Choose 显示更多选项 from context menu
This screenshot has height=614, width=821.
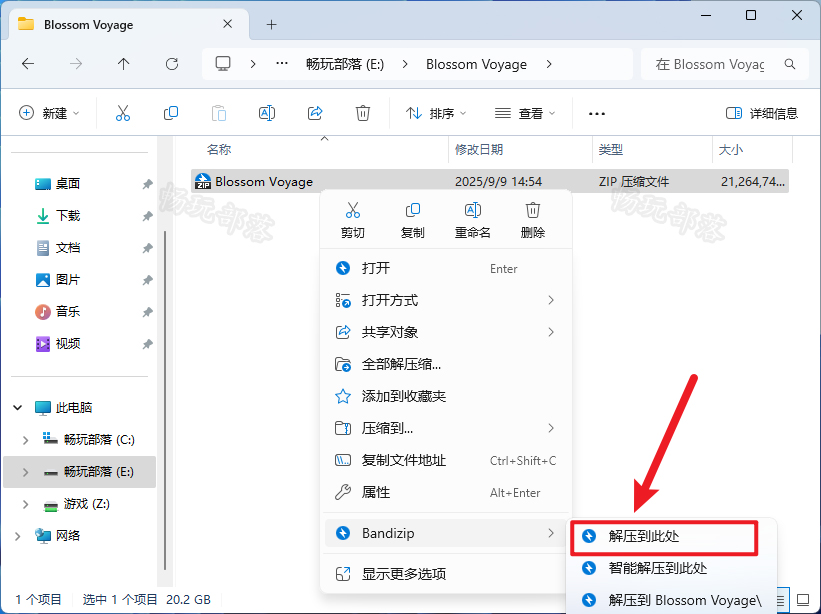(446, 574)
